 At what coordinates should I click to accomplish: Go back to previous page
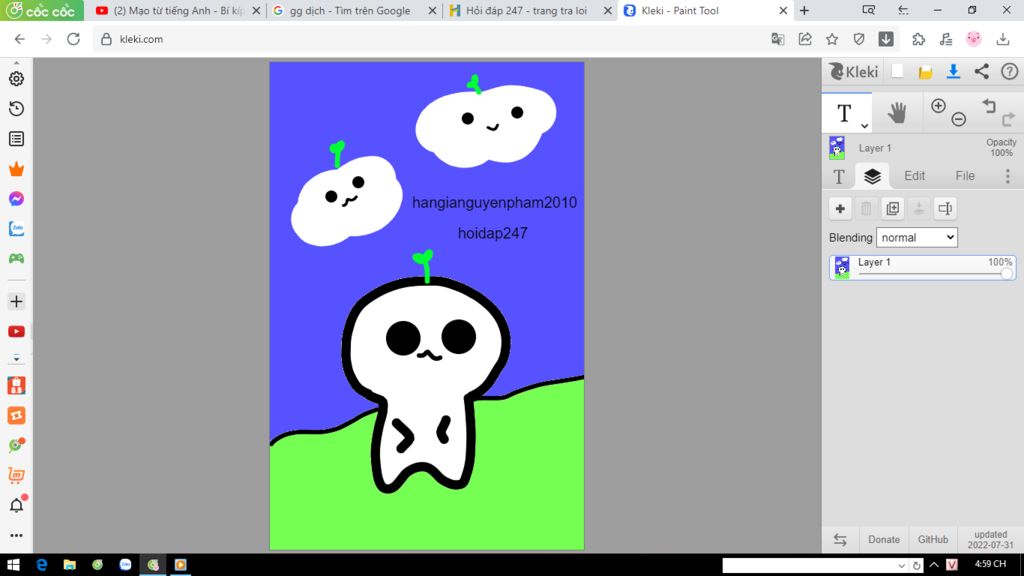tap(20, 39)
